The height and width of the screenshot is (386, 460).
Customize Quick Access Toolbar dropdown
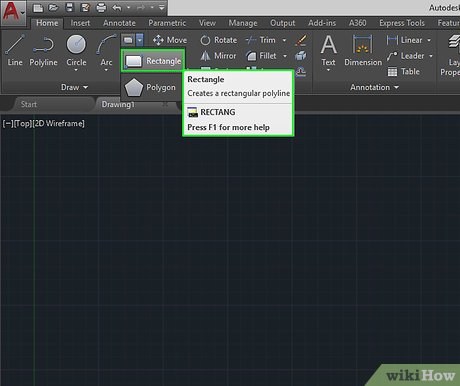click(162, 7)
